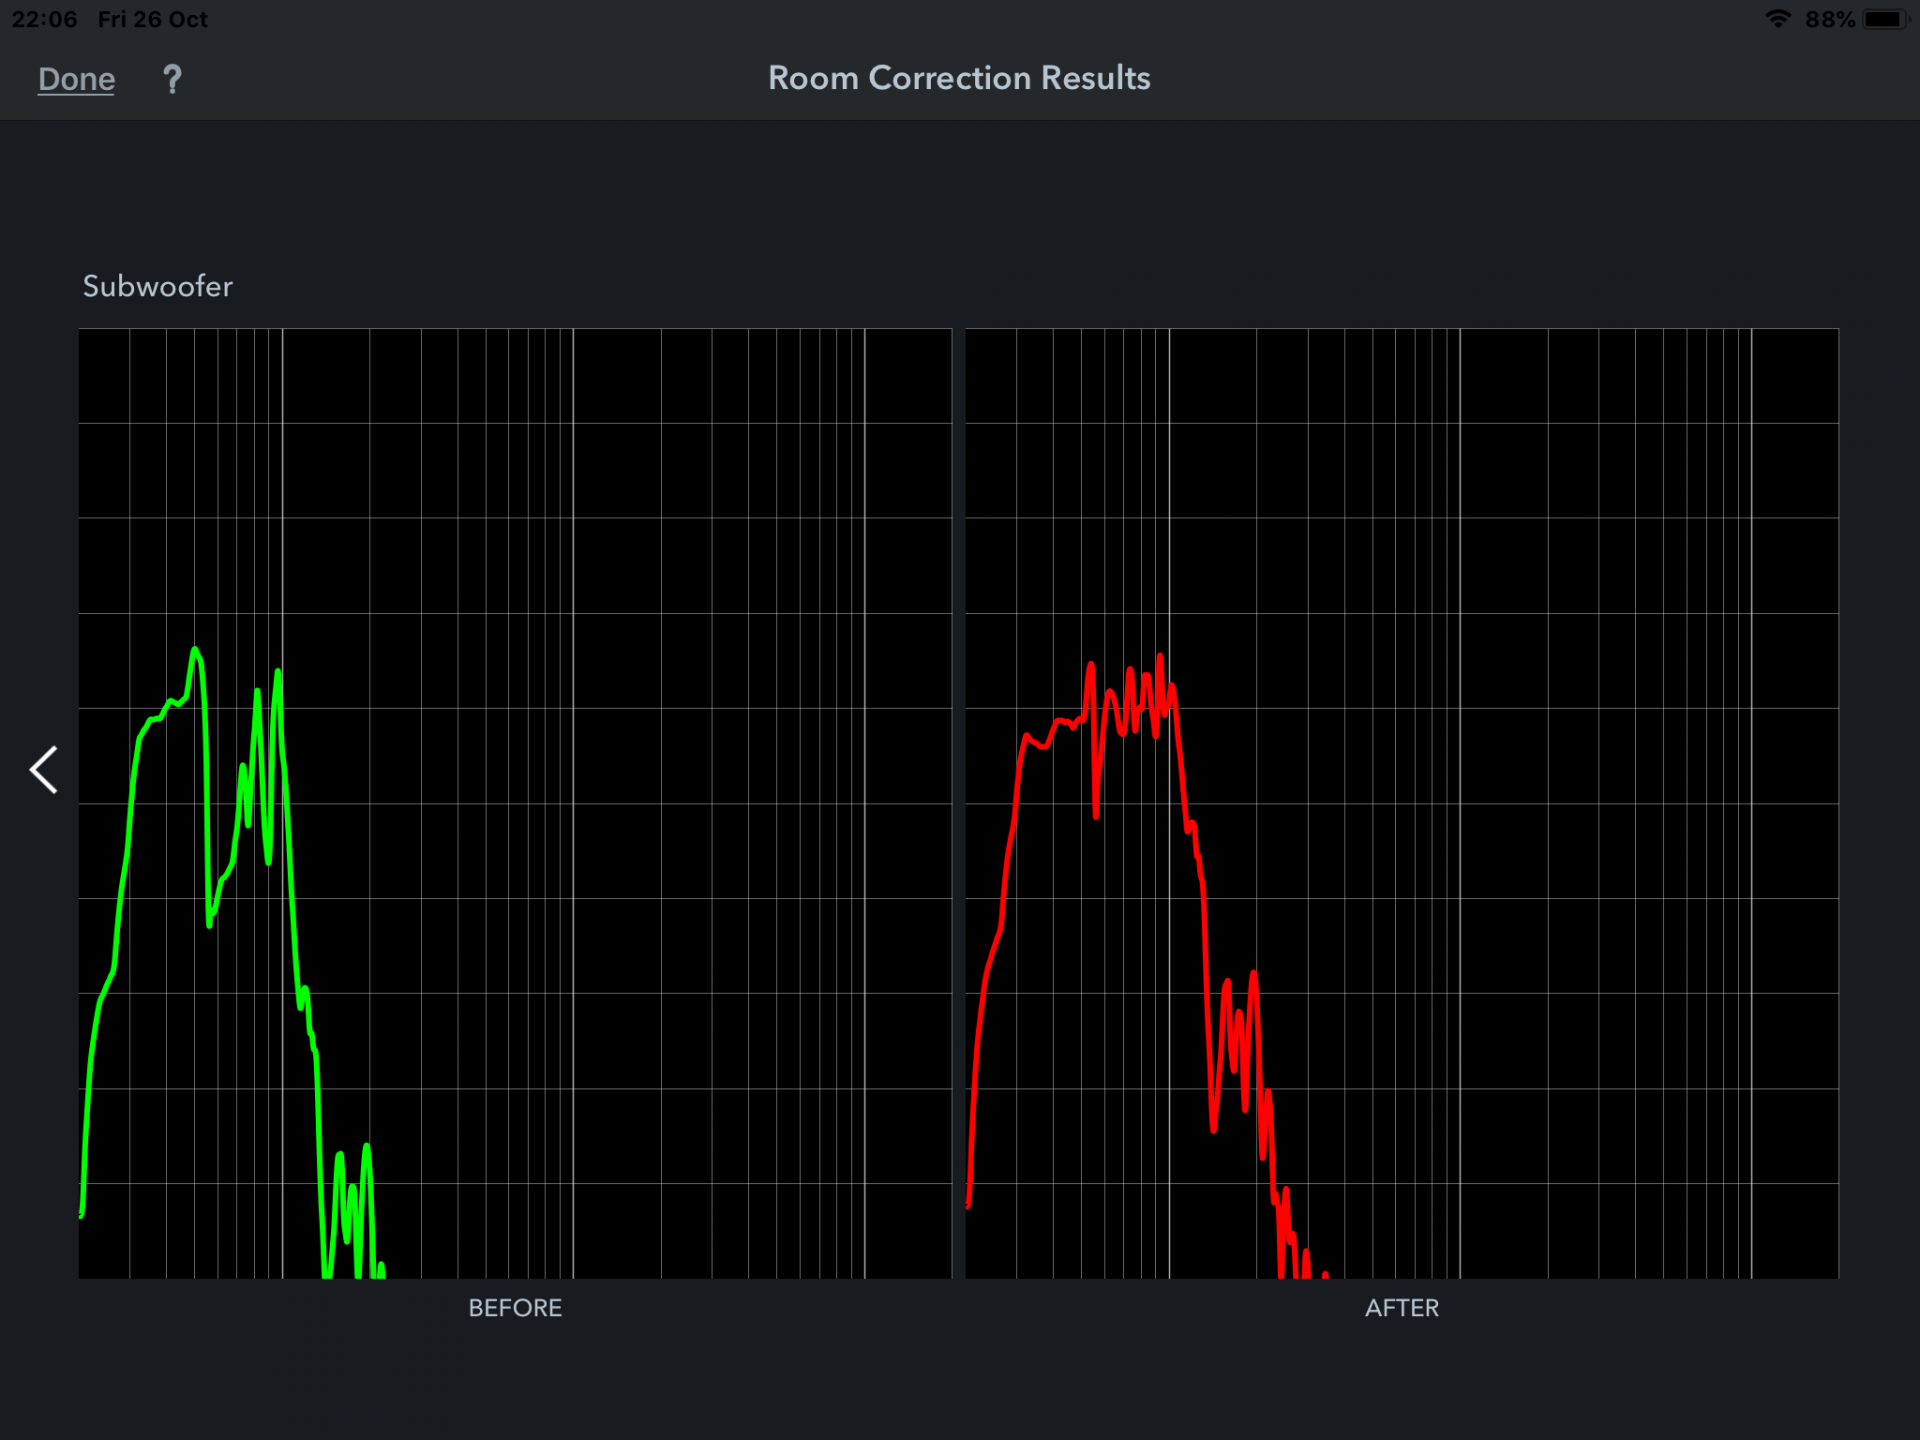Tap the battery icon in status bar
Screen dimensions: 1920x1440
[x=1885, y=19]
